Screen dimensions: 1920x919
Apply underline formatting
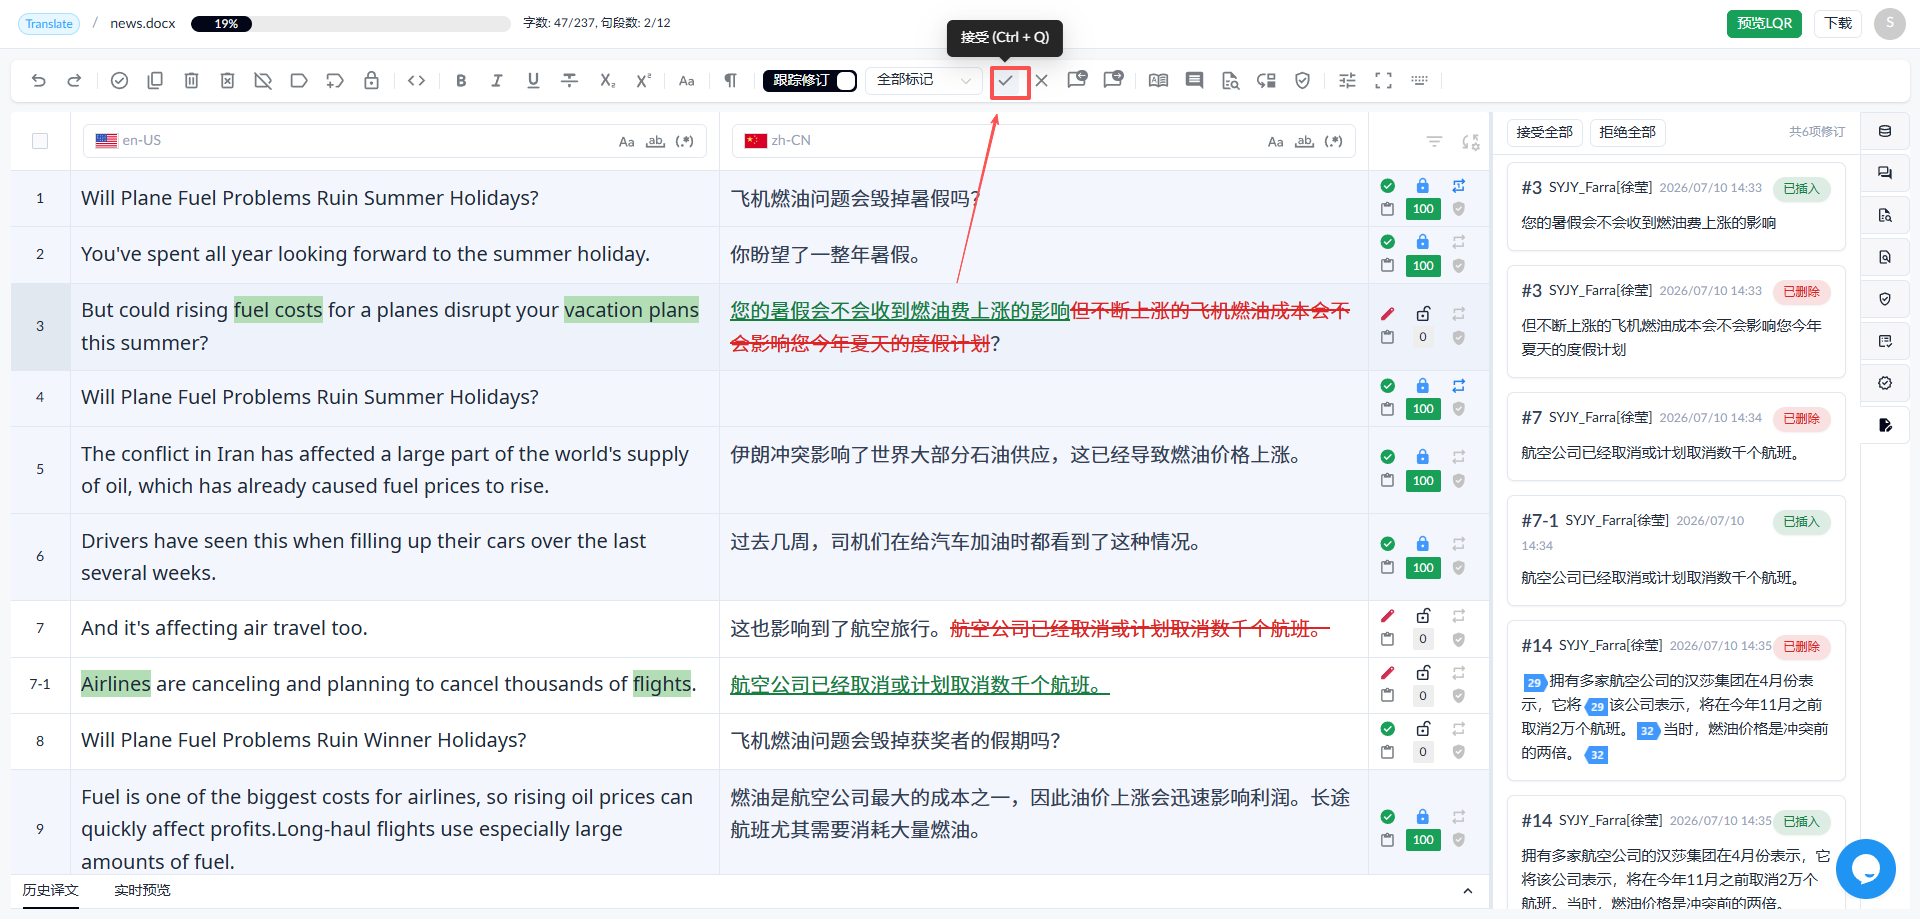click(x=533, y=81)
